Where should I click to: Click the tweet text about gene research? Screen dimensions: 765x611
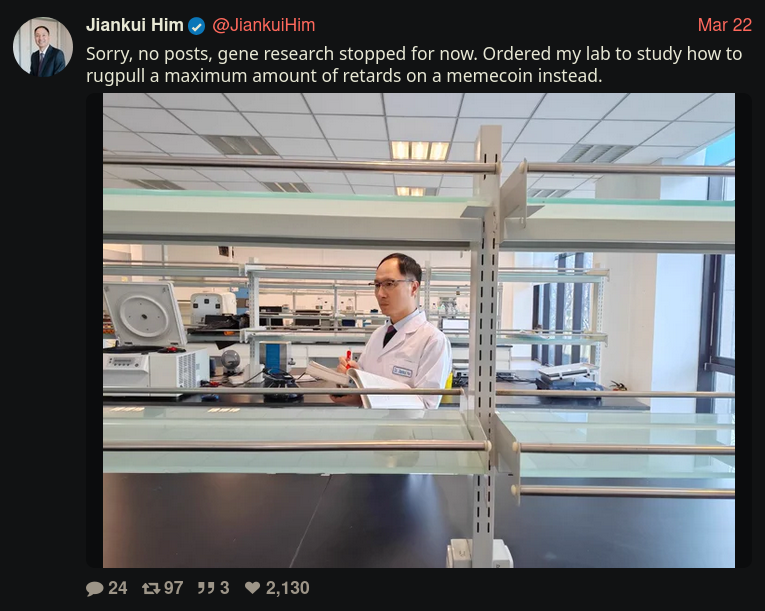414,65
